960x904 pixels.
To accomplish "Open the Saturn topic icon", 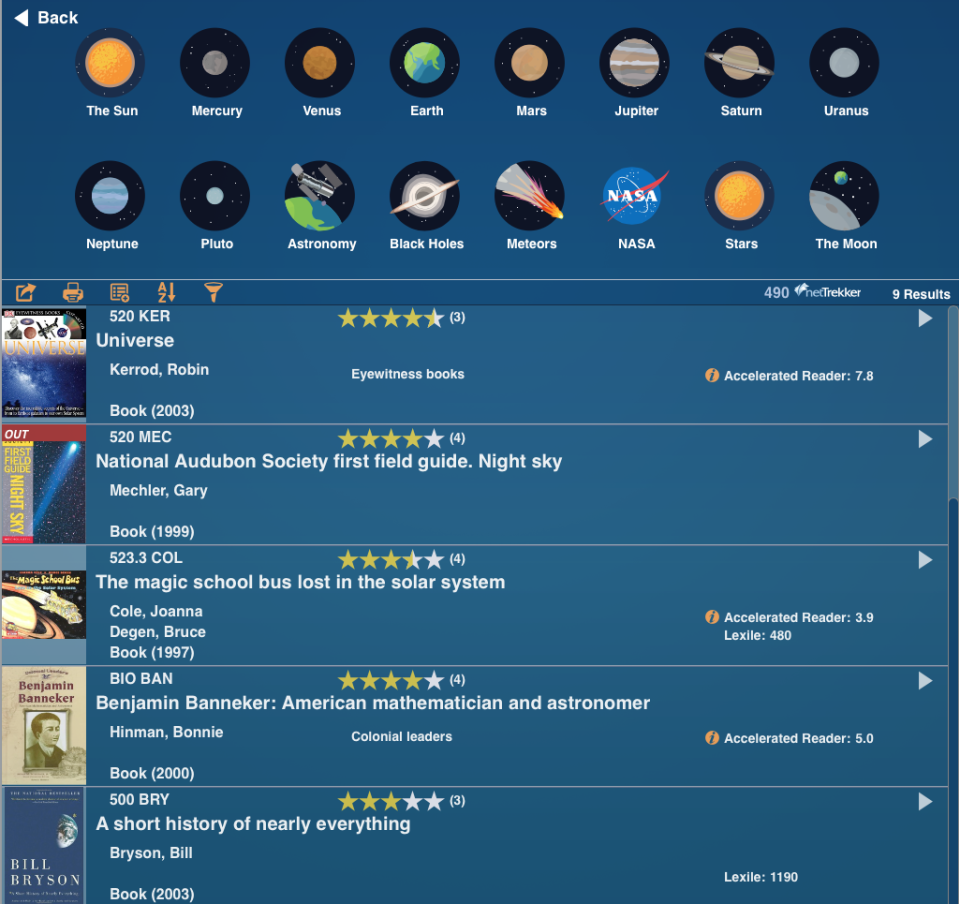I will [x=740, y=62].
